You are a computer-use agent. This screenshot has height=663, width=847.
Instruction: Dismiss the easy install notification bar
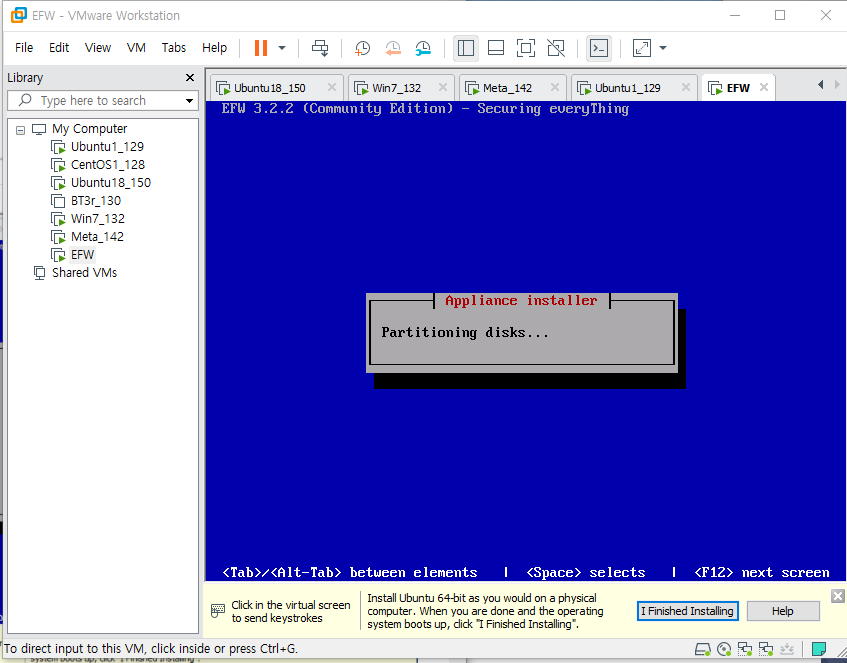838,596
